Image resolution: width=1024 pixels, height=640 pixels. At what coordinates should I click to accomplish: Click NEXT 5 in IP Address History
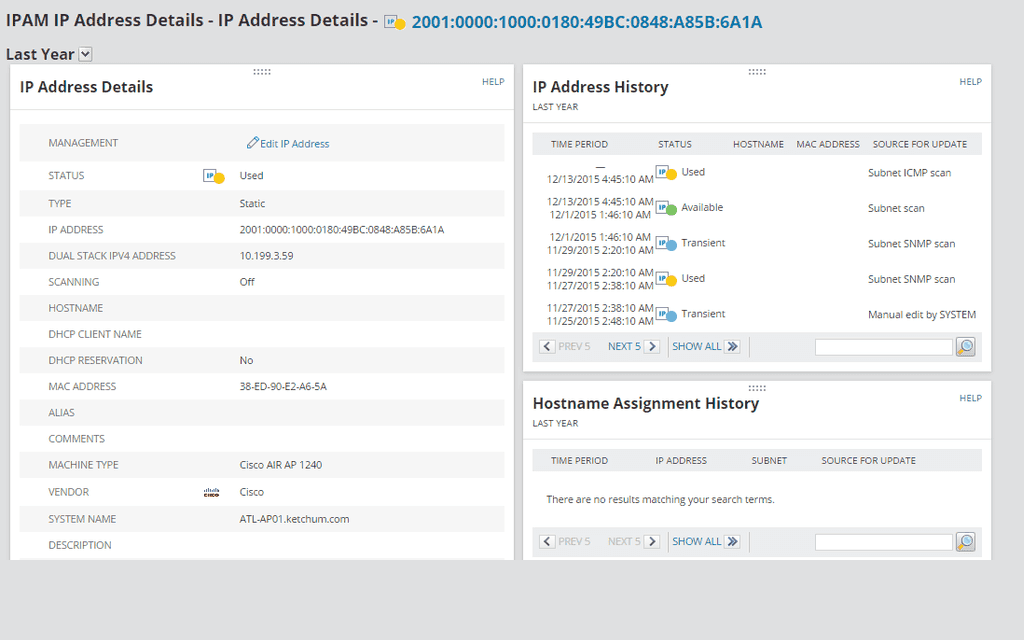point(630,345)
